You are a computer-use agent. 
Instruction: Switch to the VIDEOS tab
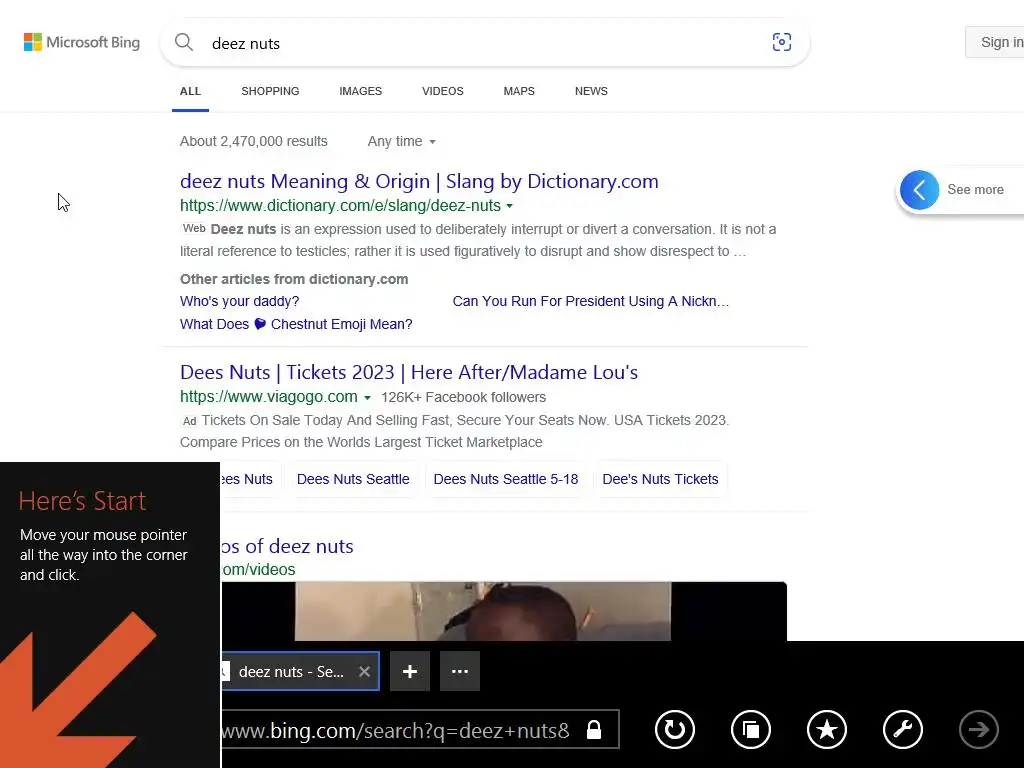click(x=443, y=91)
